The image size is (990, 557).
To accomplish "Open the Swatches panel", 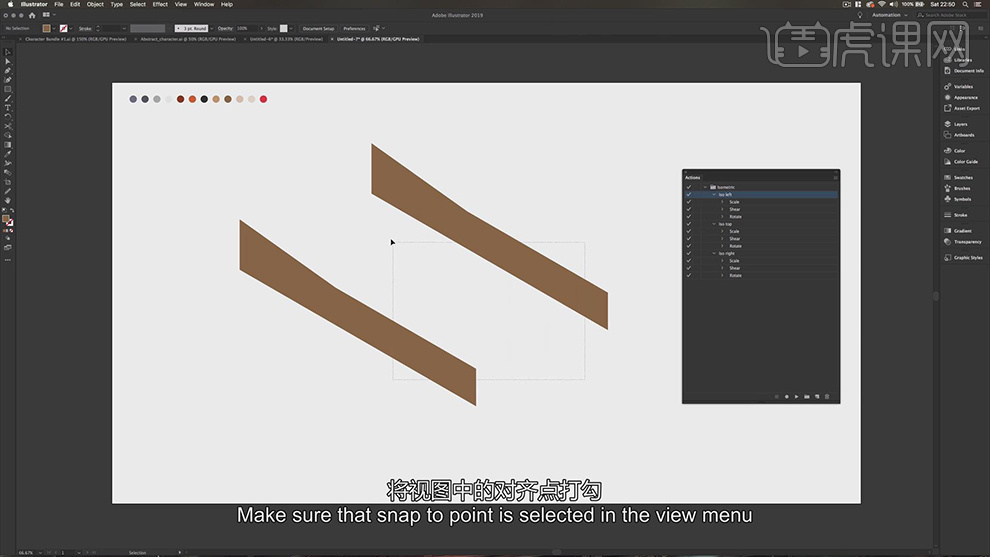I will [x=959, y=177].
